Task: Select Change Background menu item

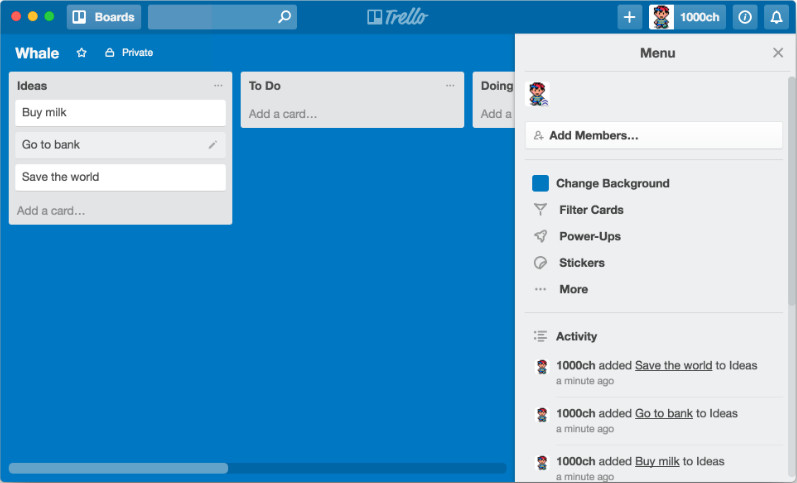Action: point(612,183)
